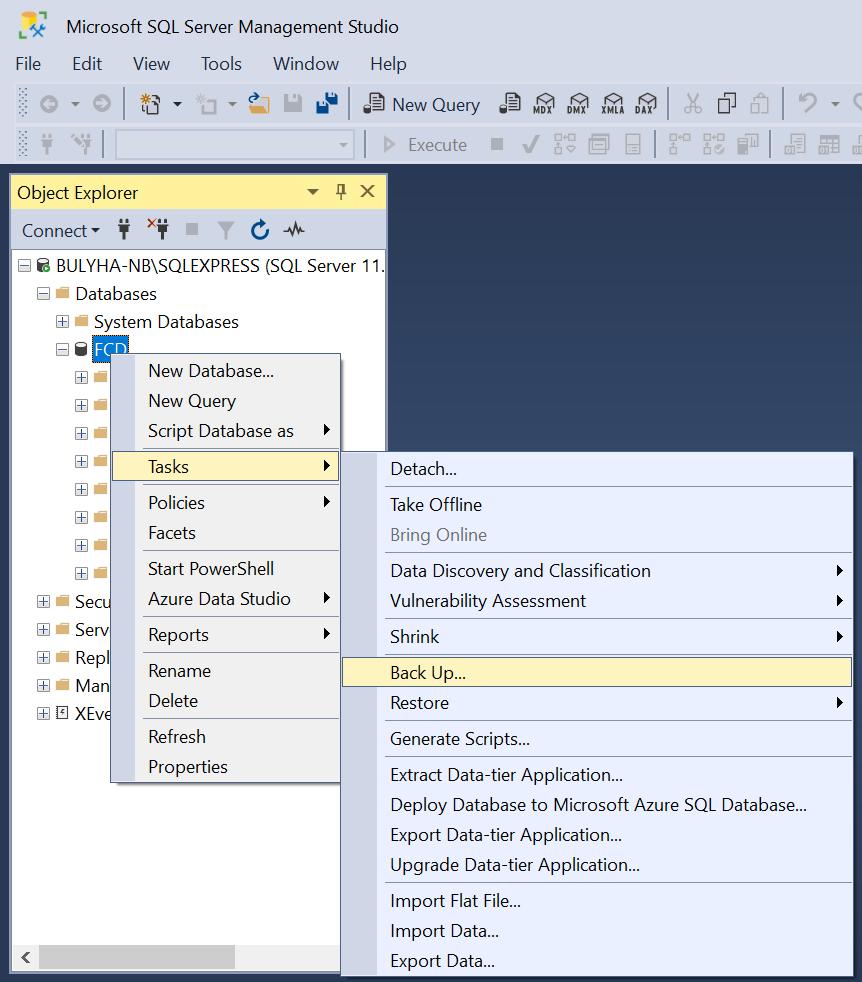
Task: Click the Copy icon in toolbar
Action: pos(726,103)
